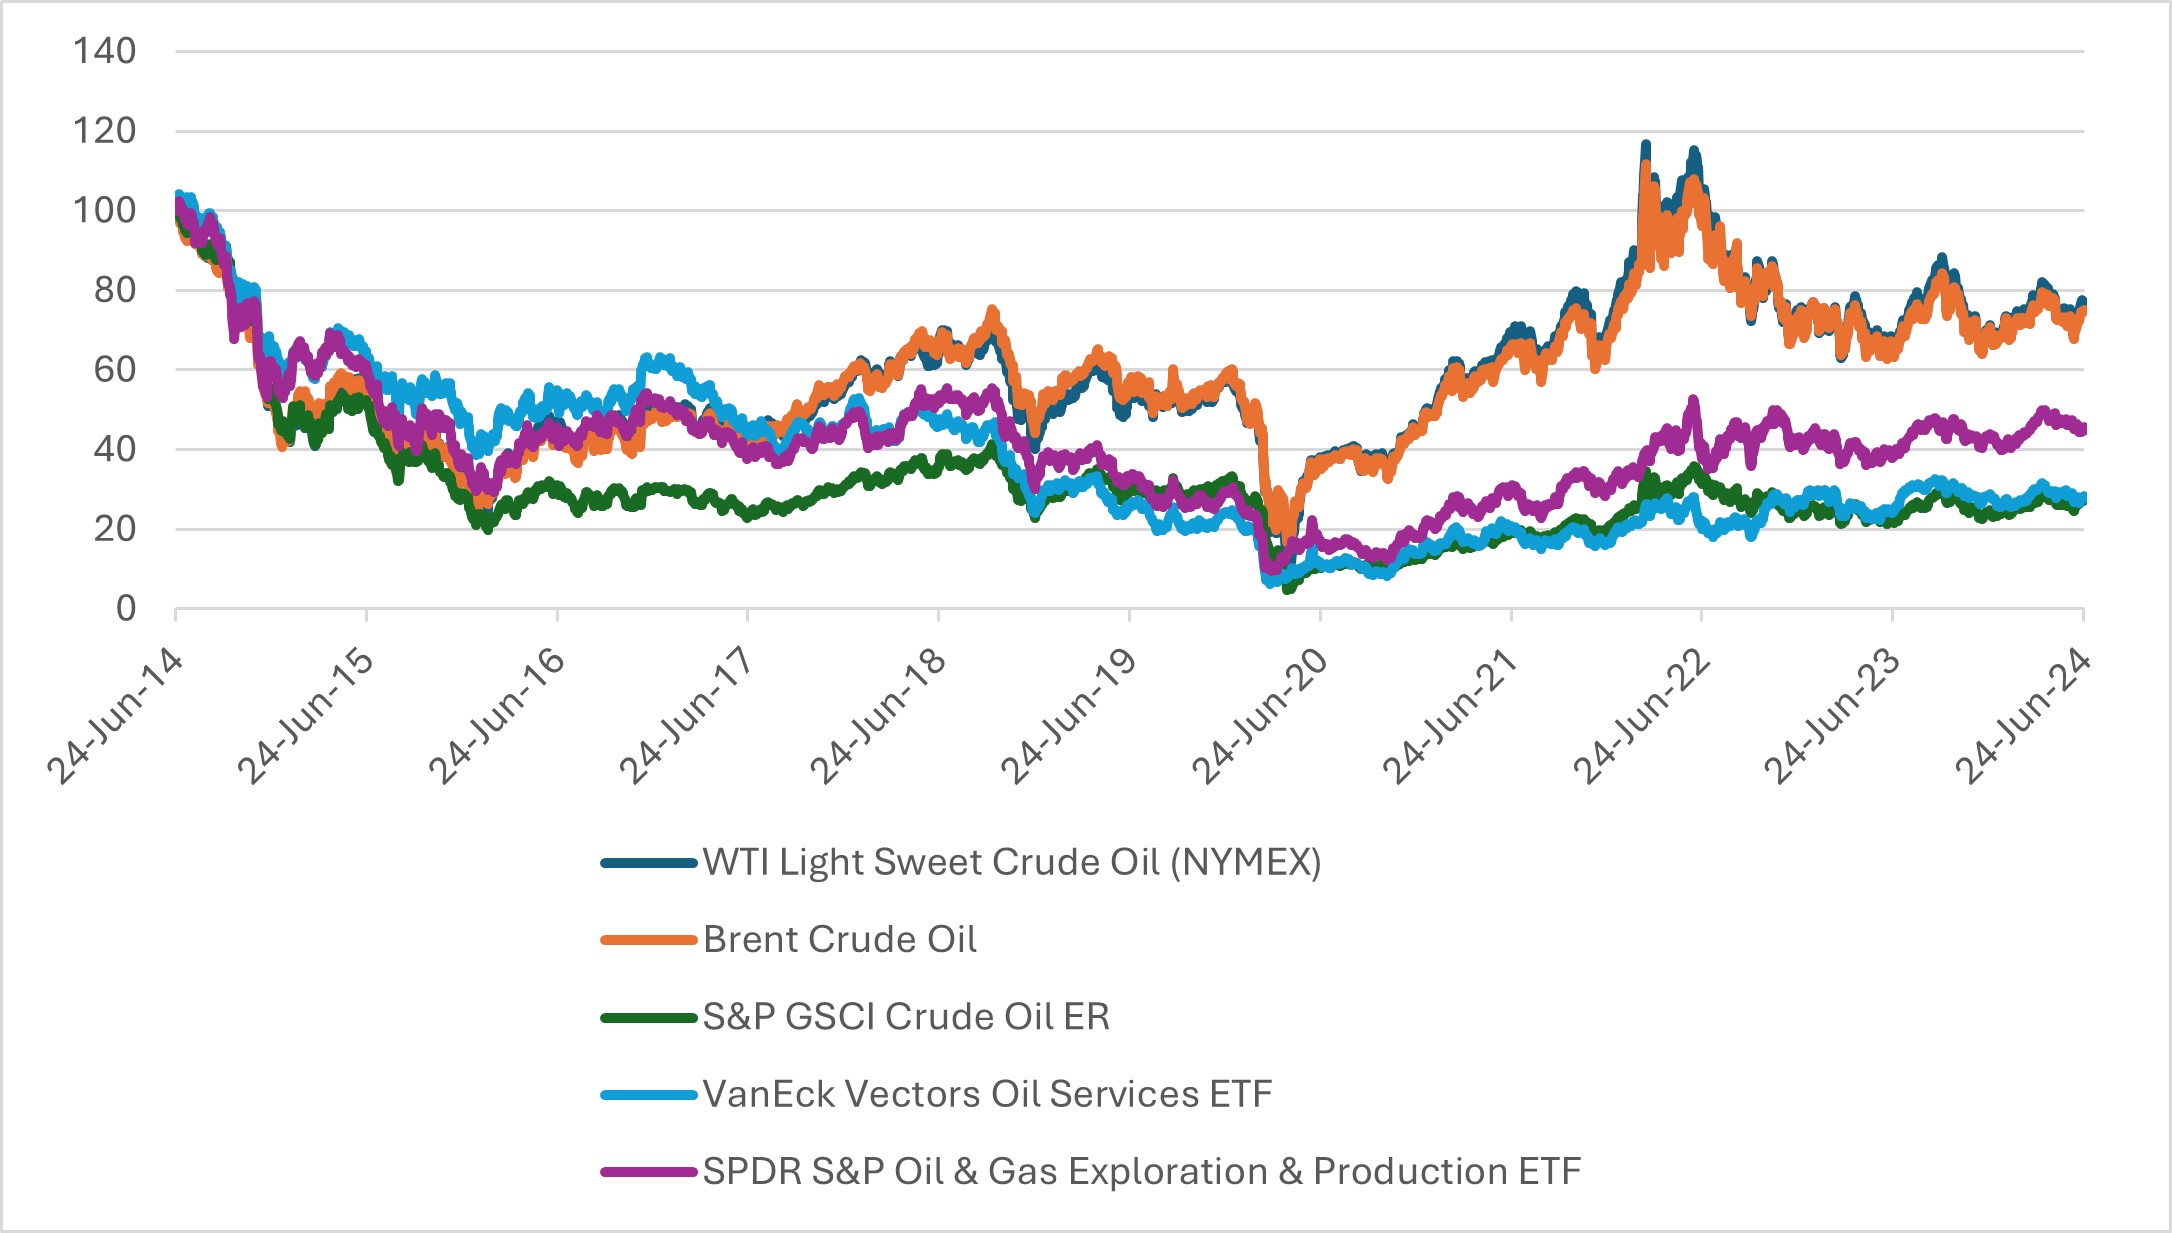
Task: Click the green S&P GSCI legend line swatch
Action: (648, 1017)
